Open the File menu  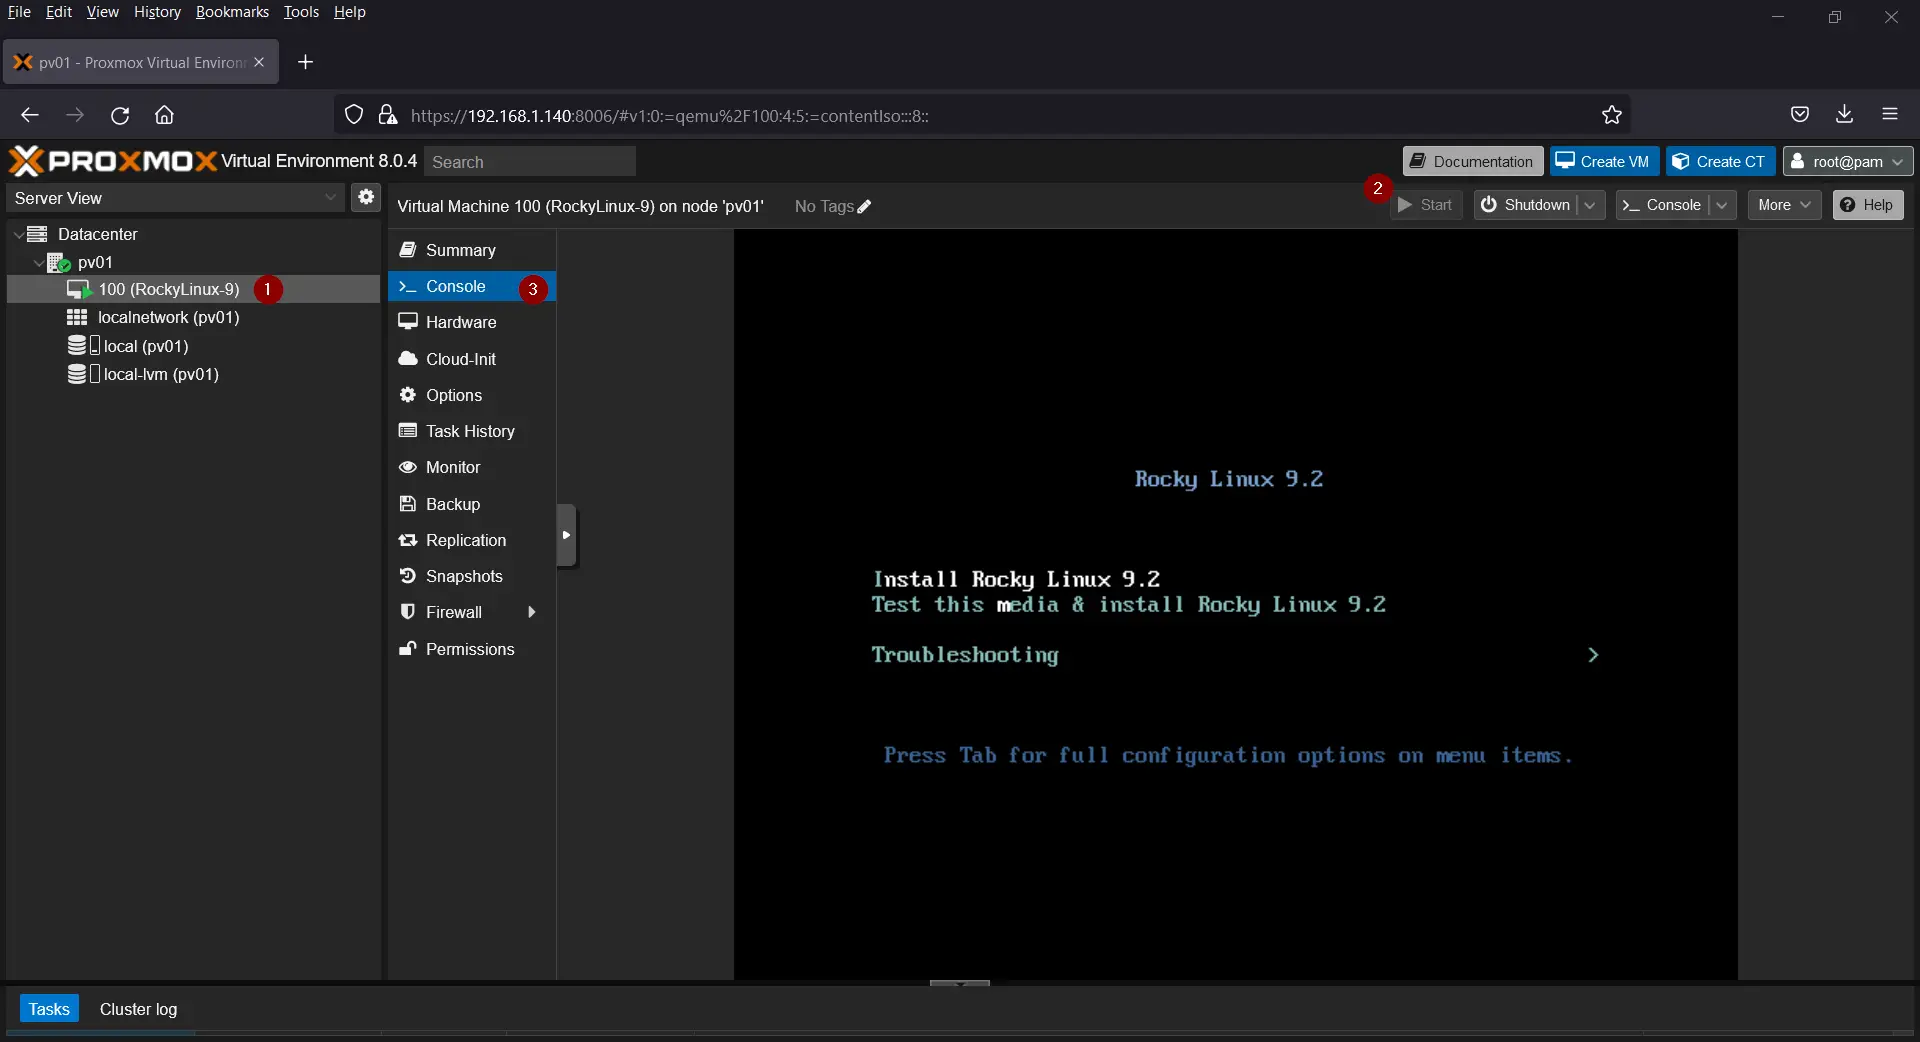[x=19, y=12]
